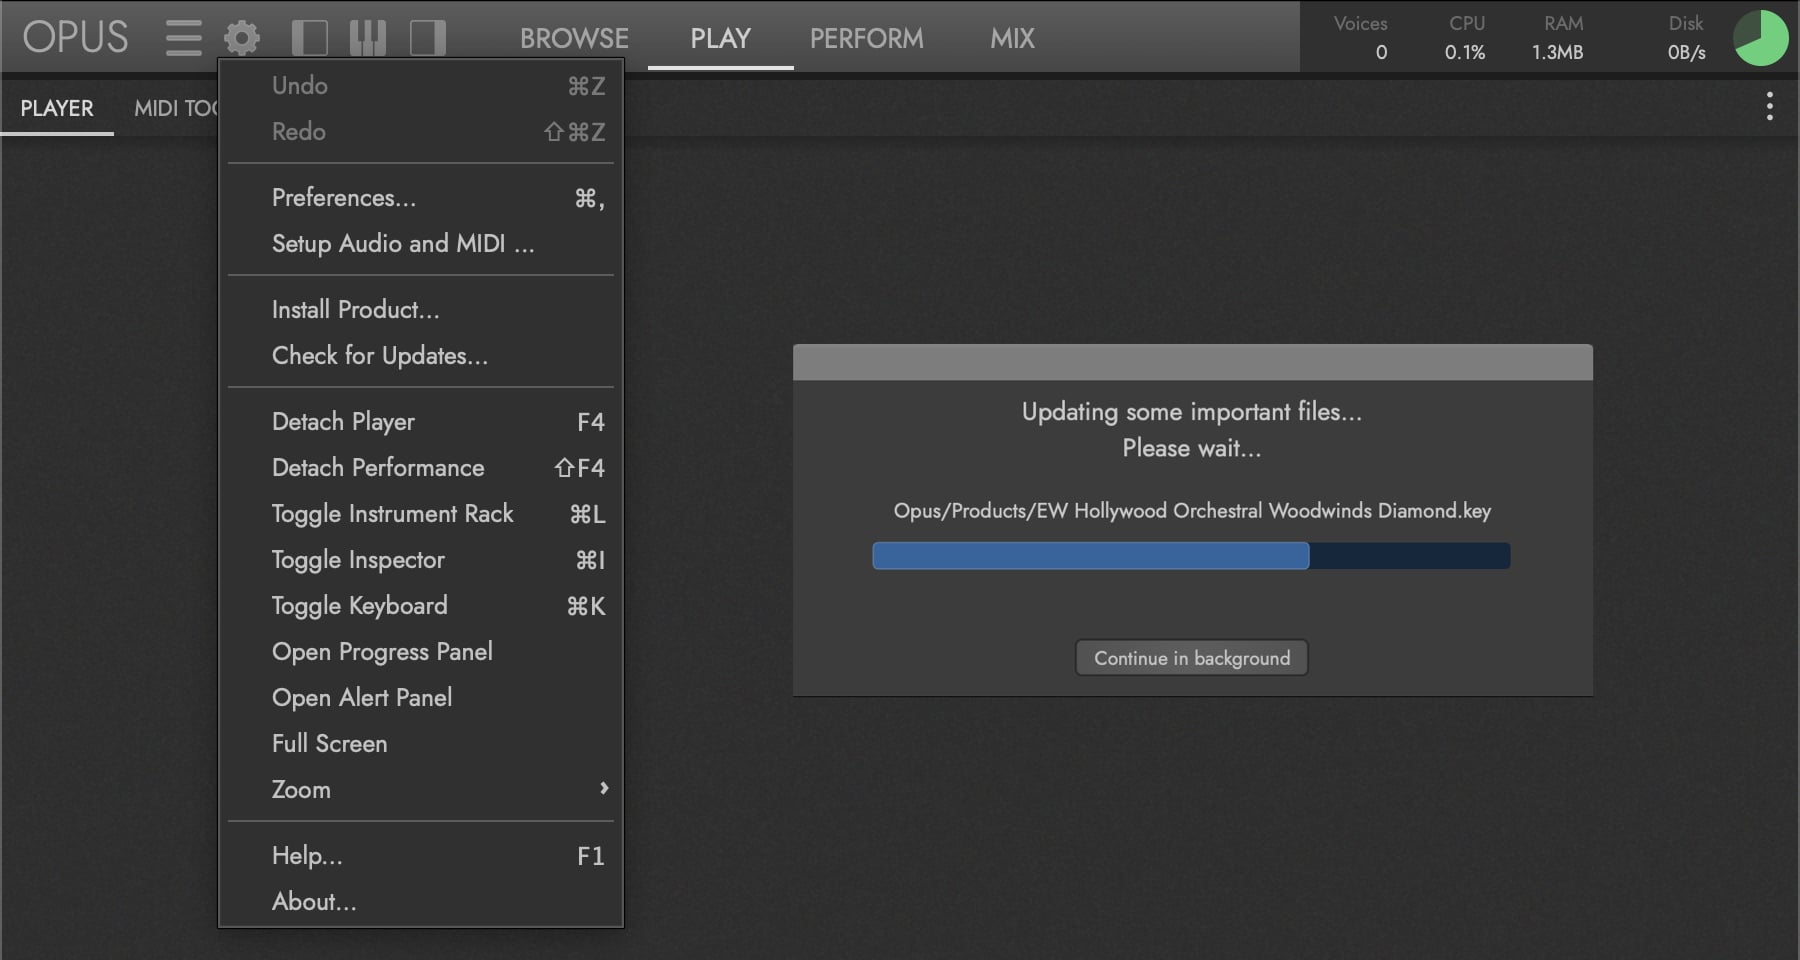This screenshot has width=1800, height=960.
Task: Open the three-dot options menu
Action: pos(1769,106)
